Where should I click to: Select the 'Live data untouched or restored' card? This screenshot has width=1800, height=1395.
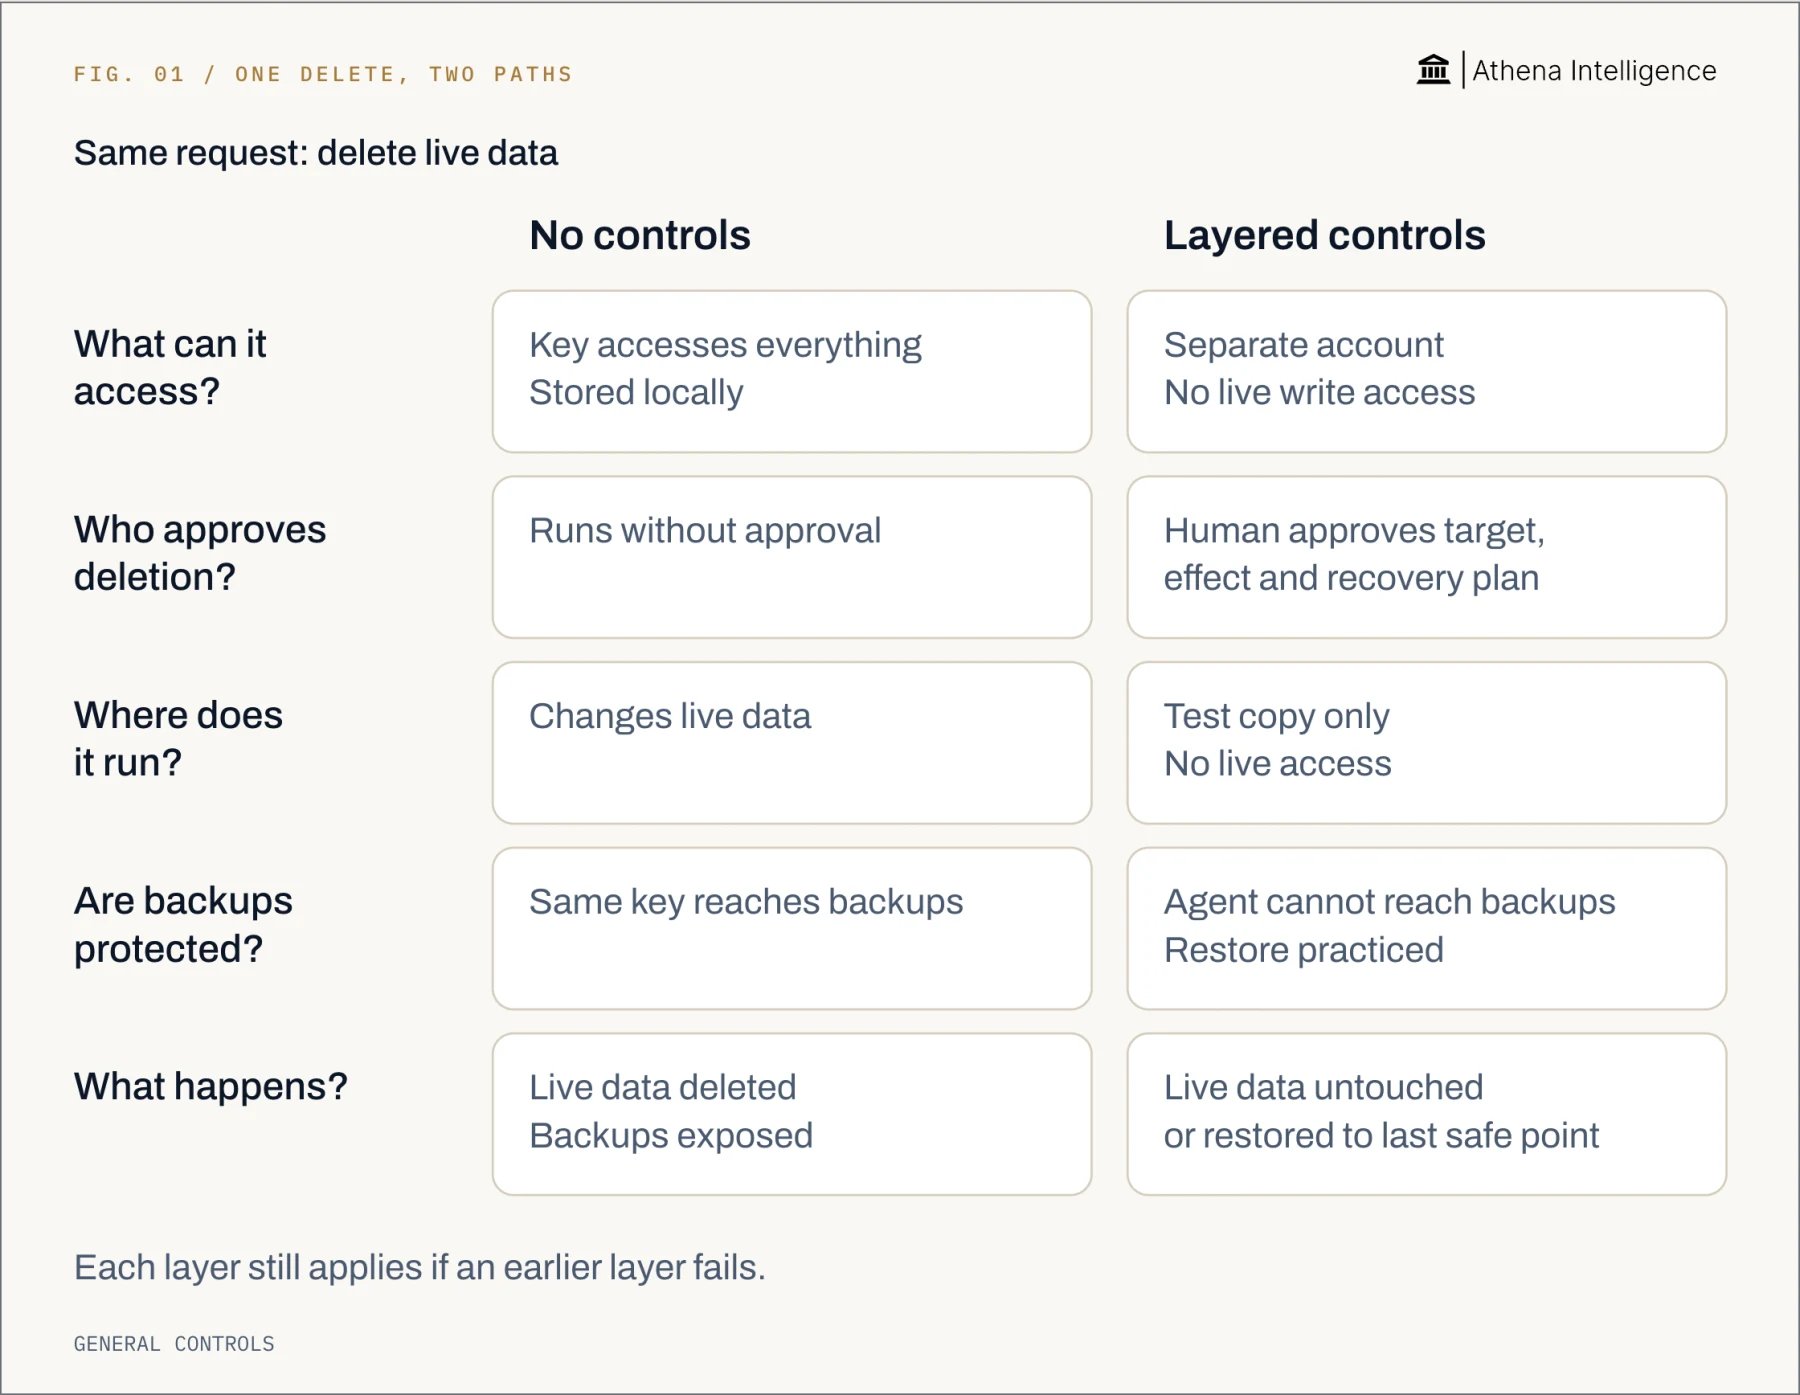click(1426, 1114)
